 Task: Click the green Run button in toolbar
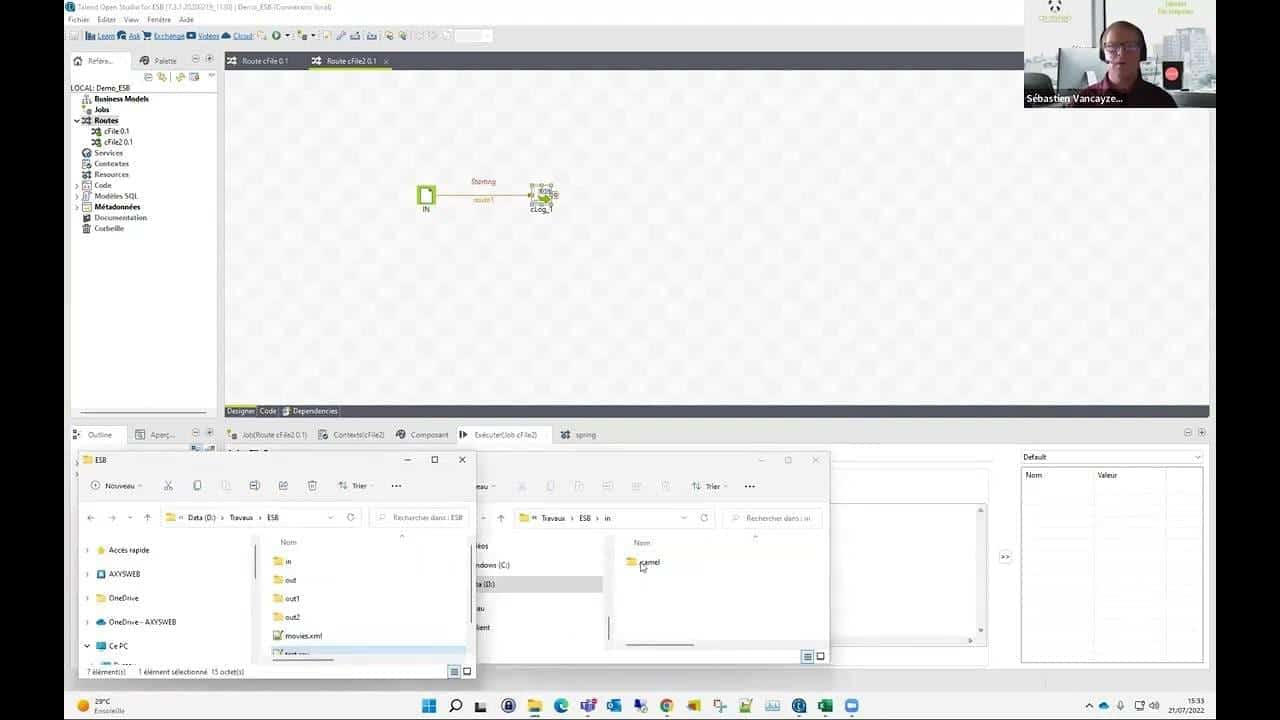point(276,36)
